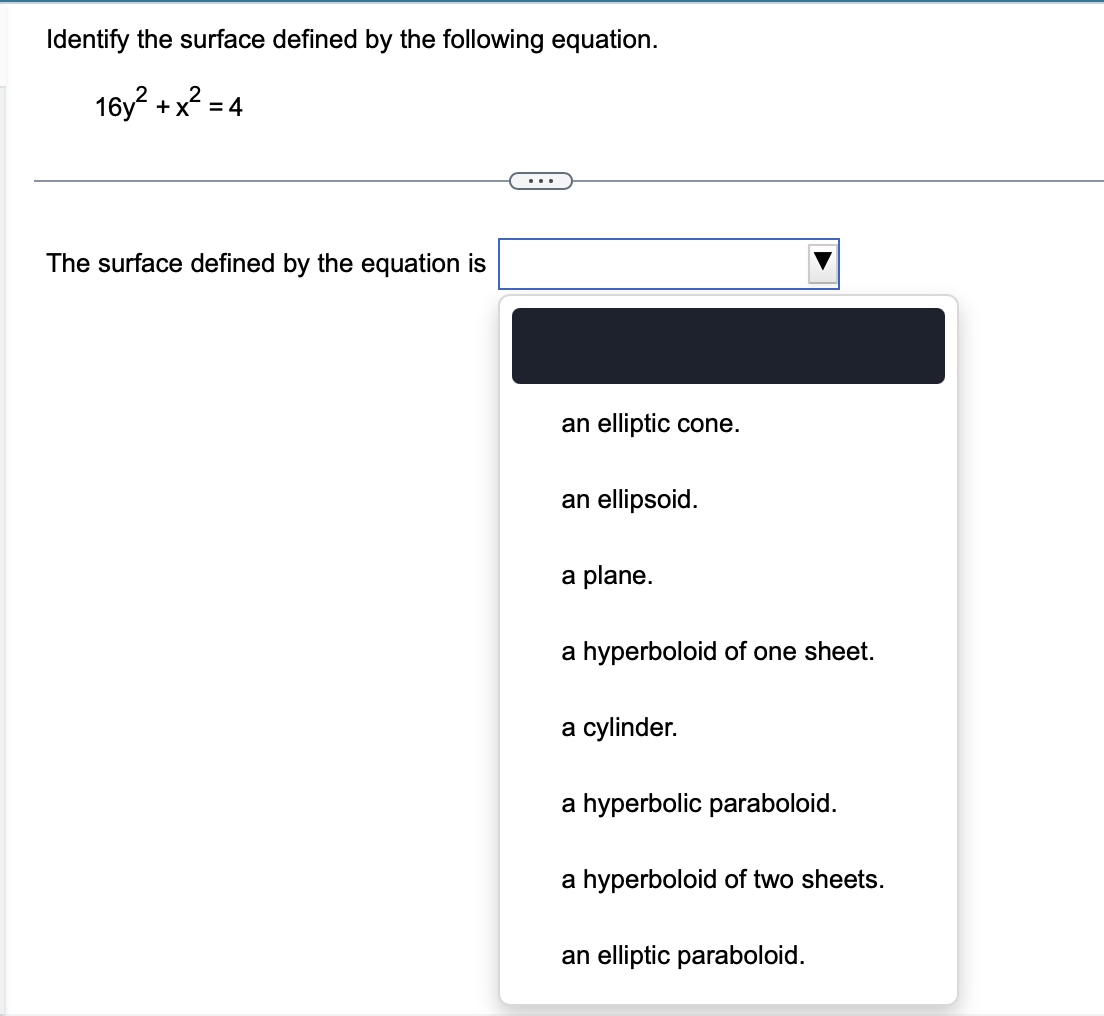This screenshot has width=1104, height=1016.
Task: Choose 'an ellipsoid.' option
Action: click(629, 500)
